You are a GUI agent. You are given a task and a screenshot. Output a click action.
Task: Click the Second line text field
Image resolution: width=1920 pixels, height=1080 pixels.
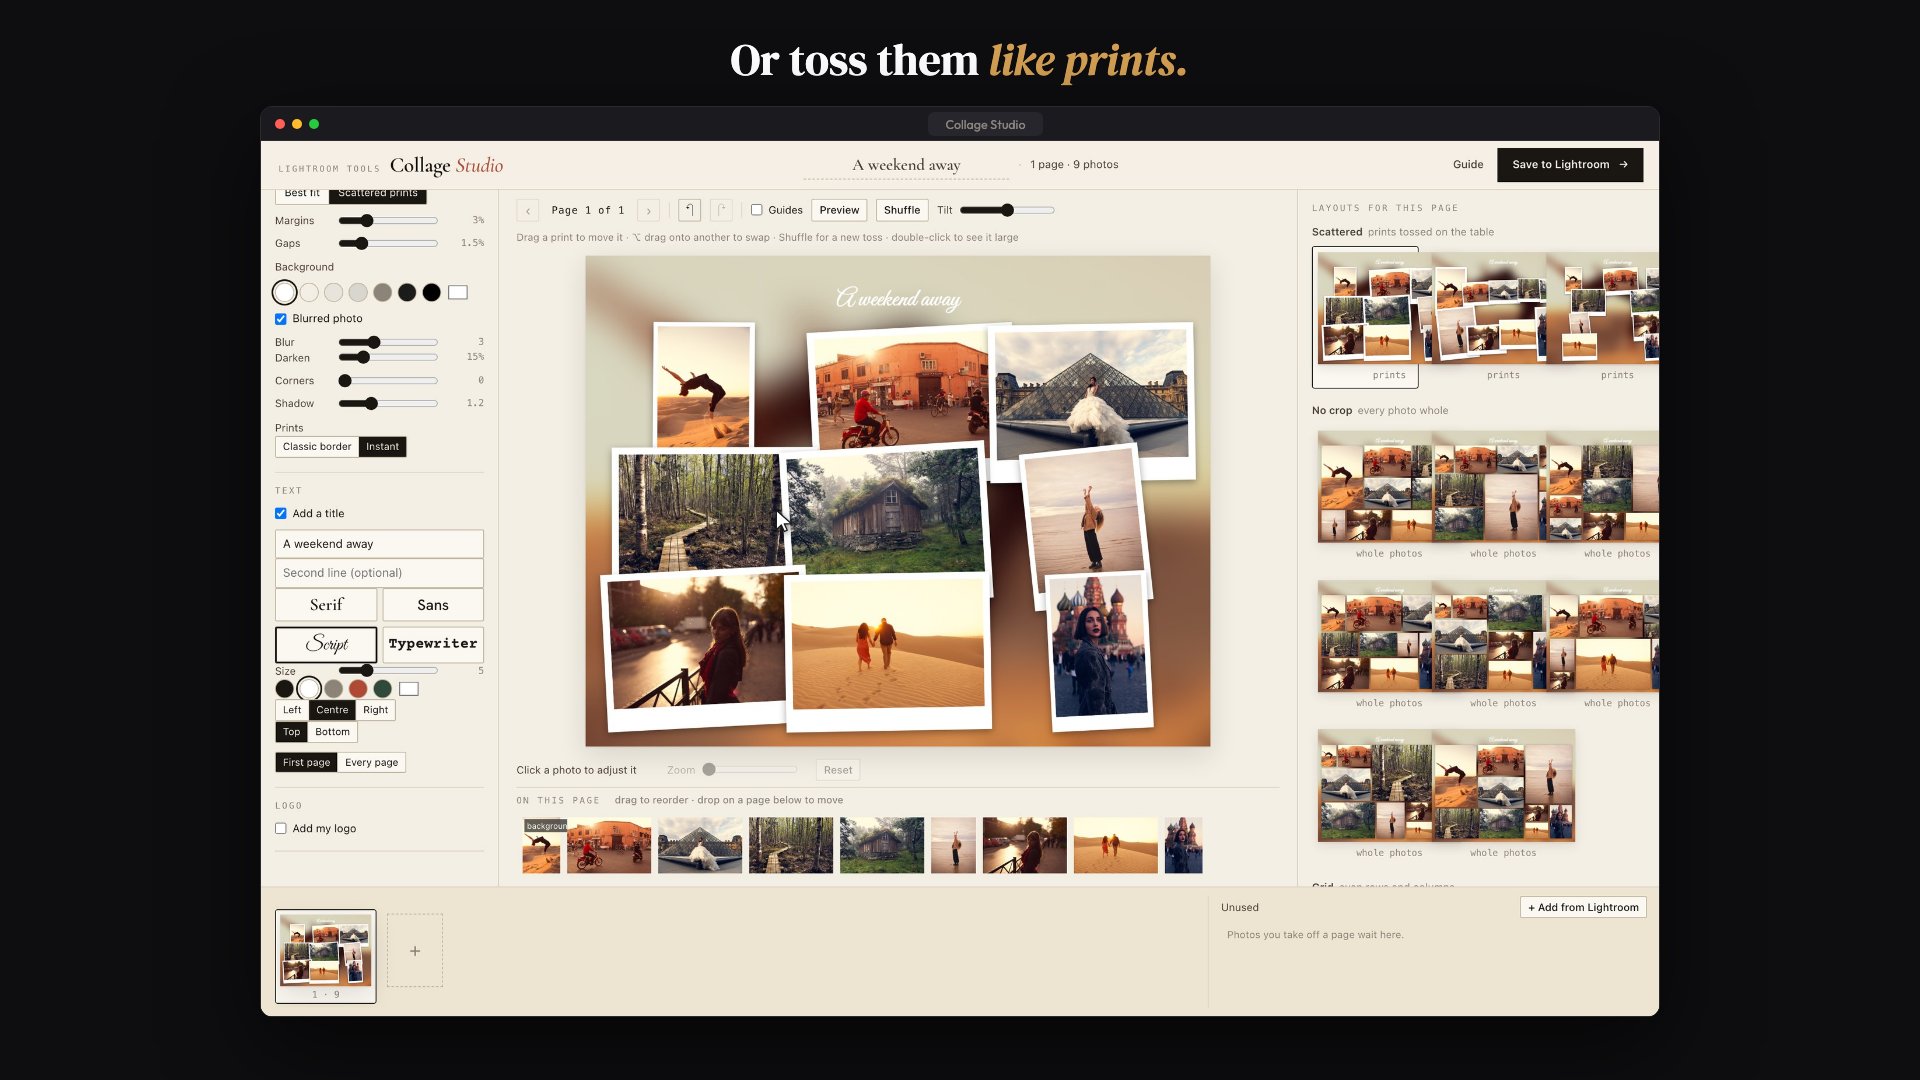(379, 573)
